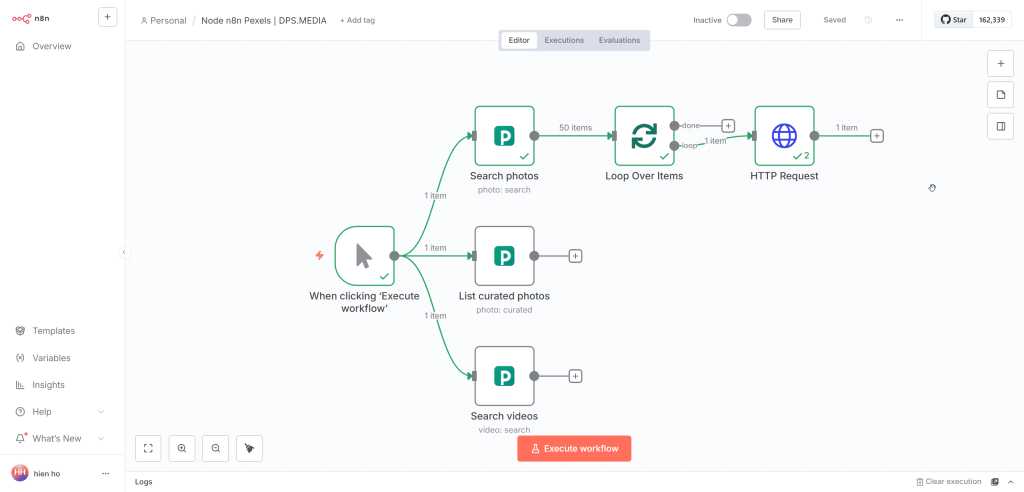Select the List curated photos node
The width and height of the screenshot is (1024, 492).
[504, 256]
